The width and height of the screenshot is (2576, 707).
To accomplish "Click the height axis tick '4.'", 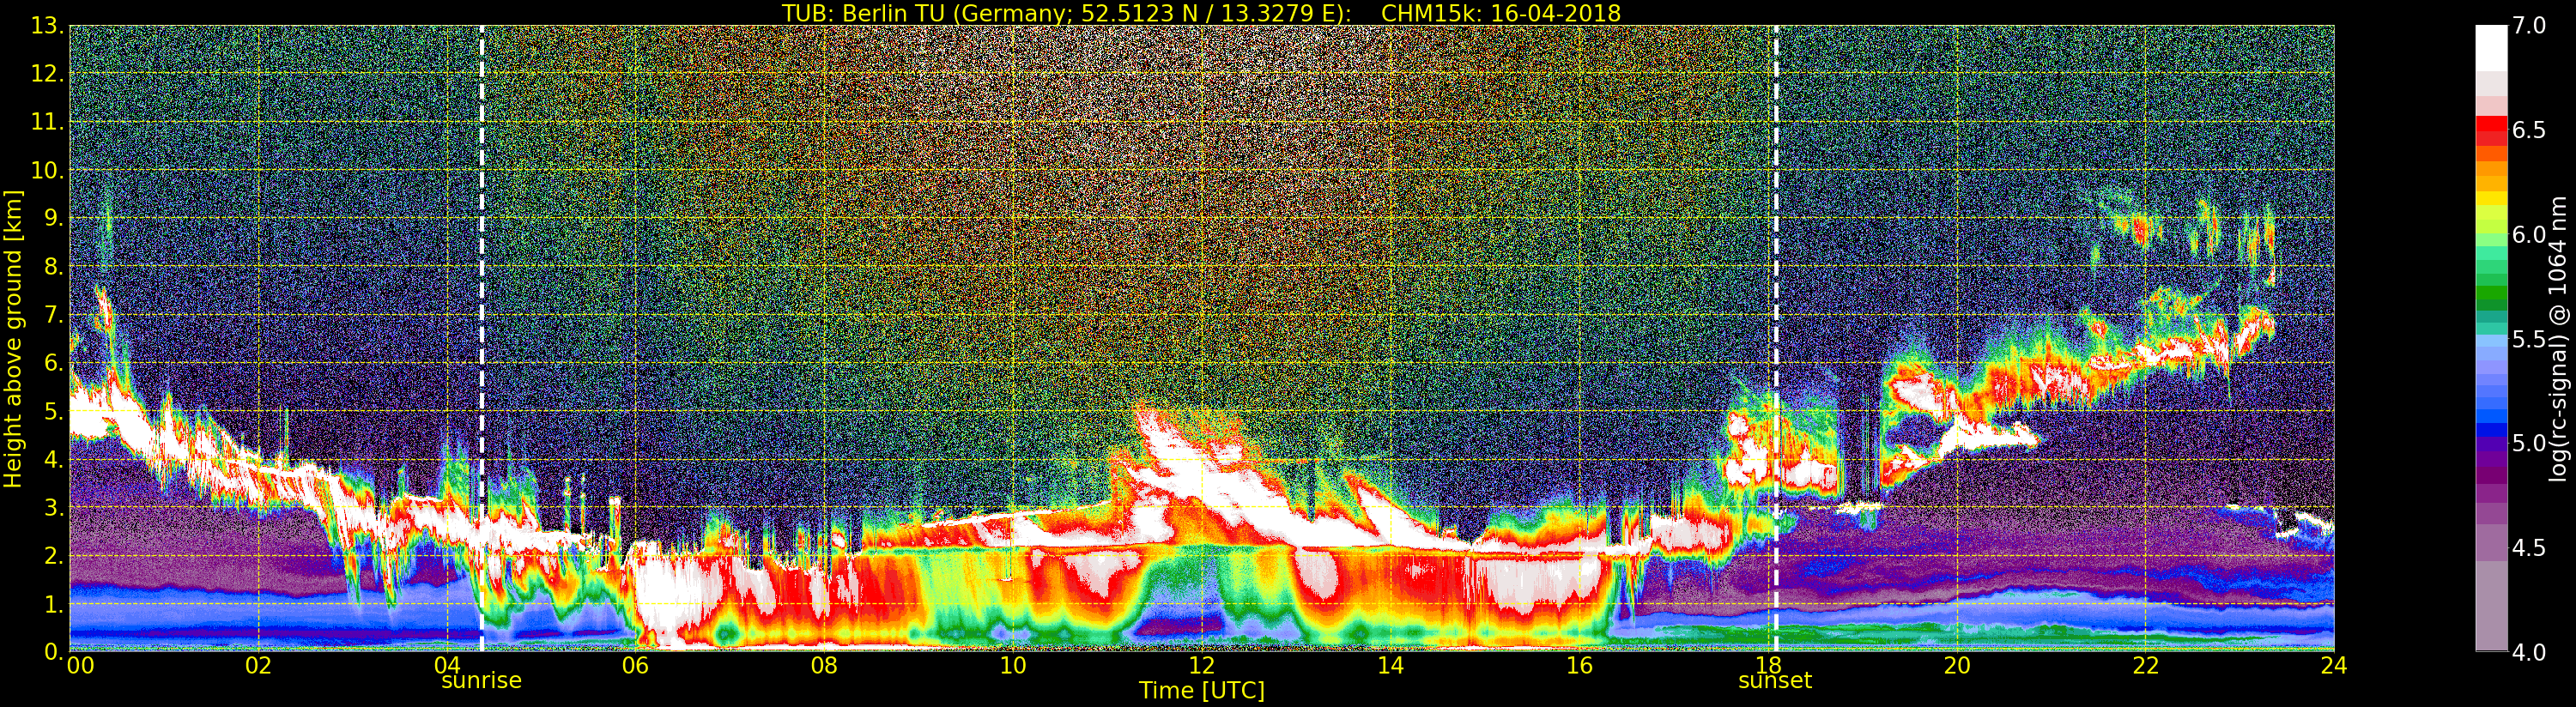I will pos(54,459).
